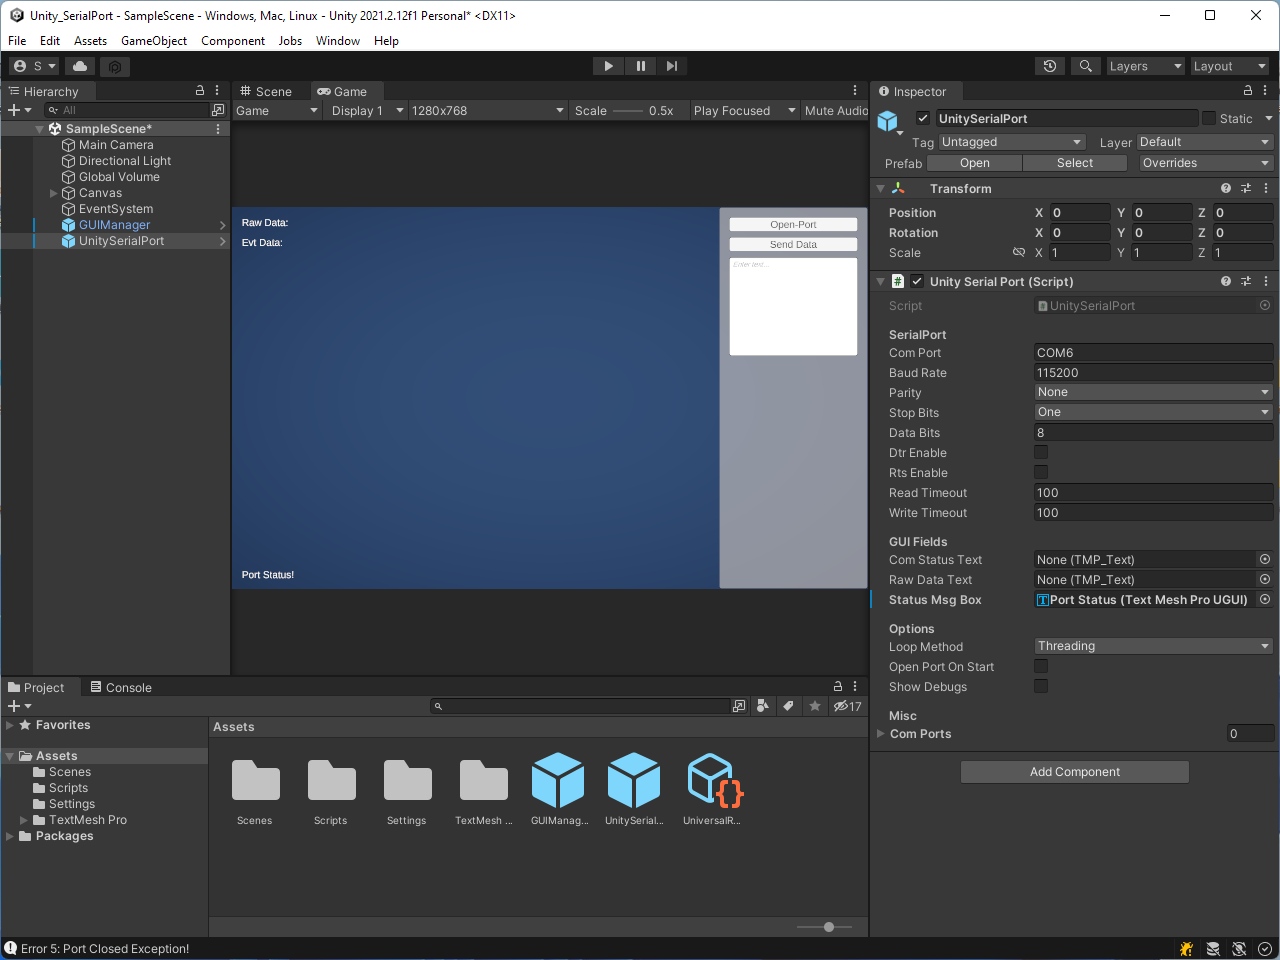Enable the Dtr Enable checkbox
1280x960 pixels.
click(1041, 452)
